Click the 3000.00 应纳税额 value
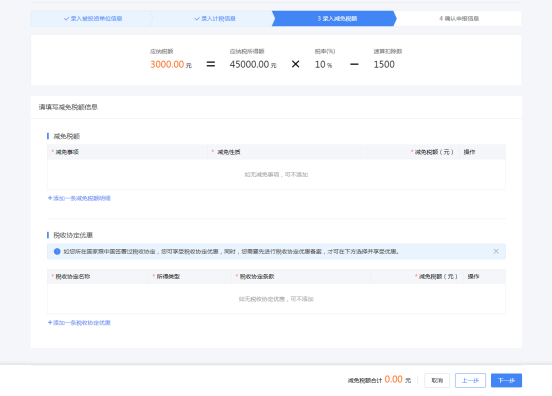This screenshot has width=552, height=396. (x=167, y=64)
